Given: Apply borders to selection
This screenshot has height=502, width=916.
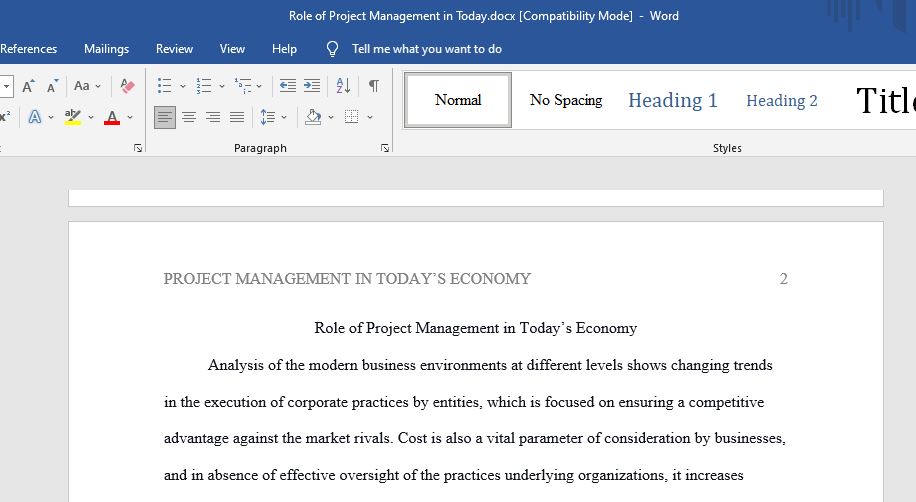Looking at the screenshot, I should tap(352, 117).
